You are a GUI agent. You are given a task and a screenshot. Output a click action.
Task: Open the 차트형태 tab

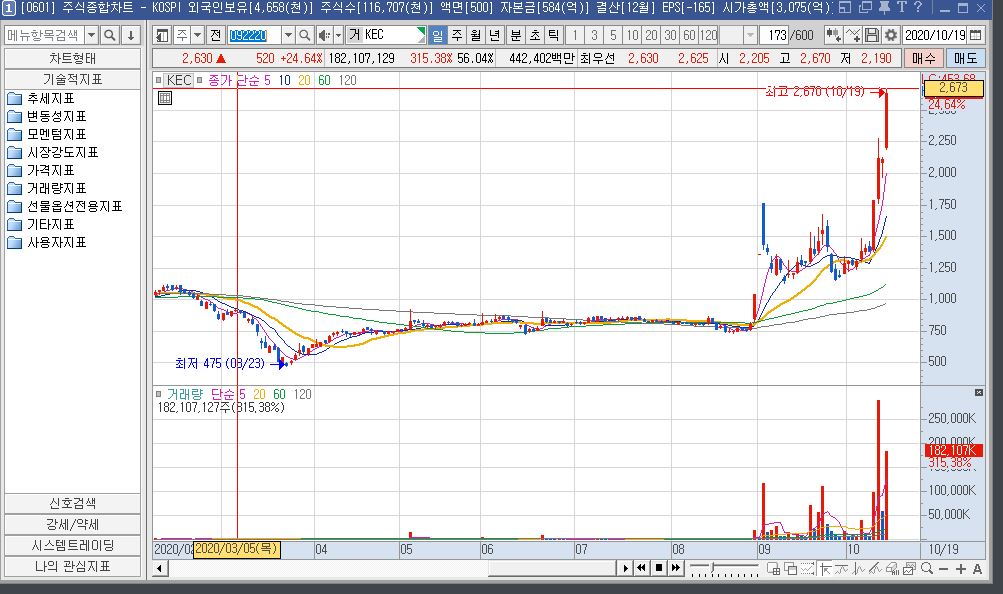tap(72, 58)
